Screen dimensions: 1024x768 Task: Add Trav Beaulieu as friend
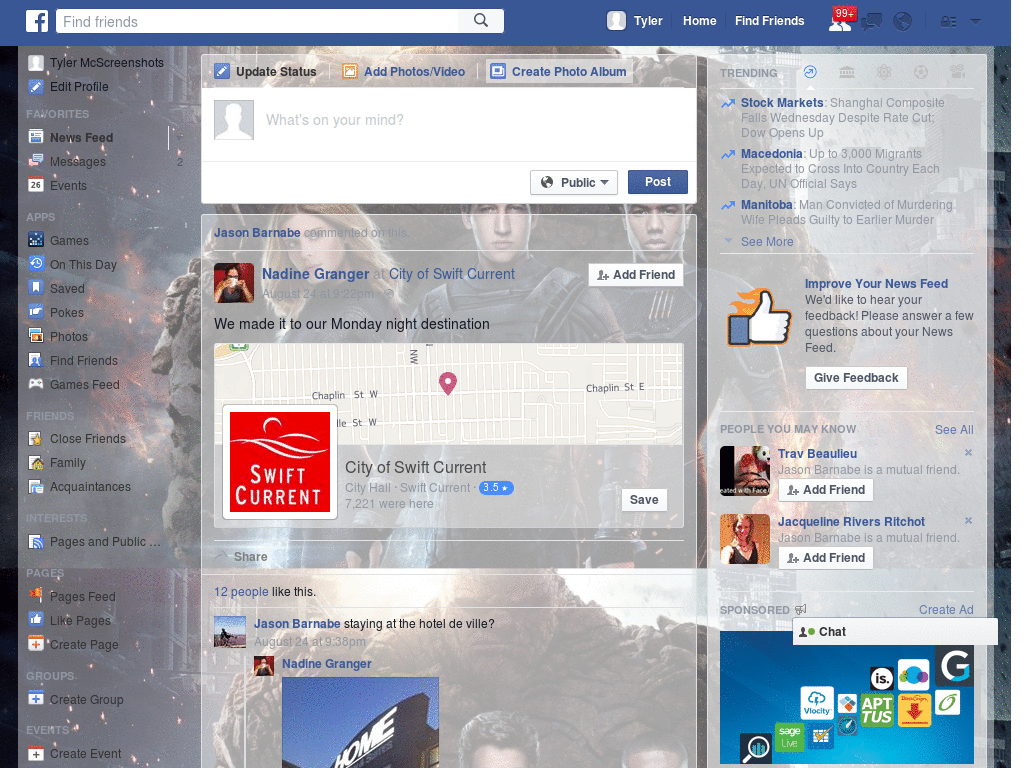click(826, 490)
